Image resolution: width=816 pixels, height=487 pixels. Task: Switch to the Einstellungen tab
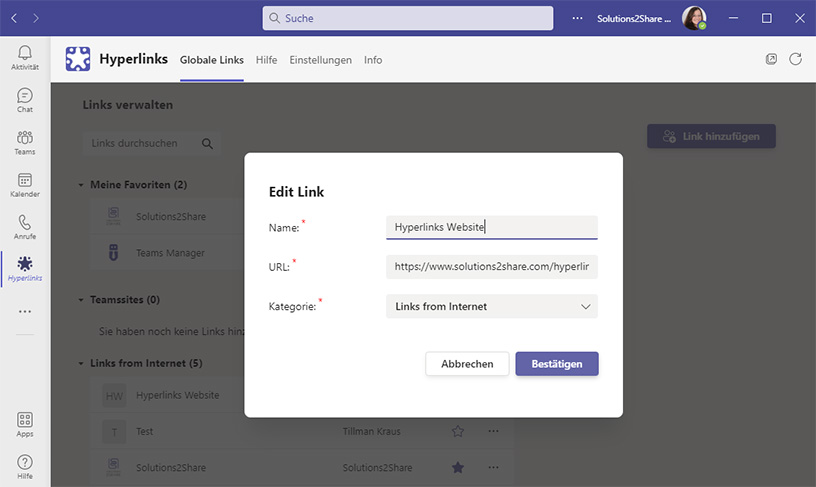320,60
